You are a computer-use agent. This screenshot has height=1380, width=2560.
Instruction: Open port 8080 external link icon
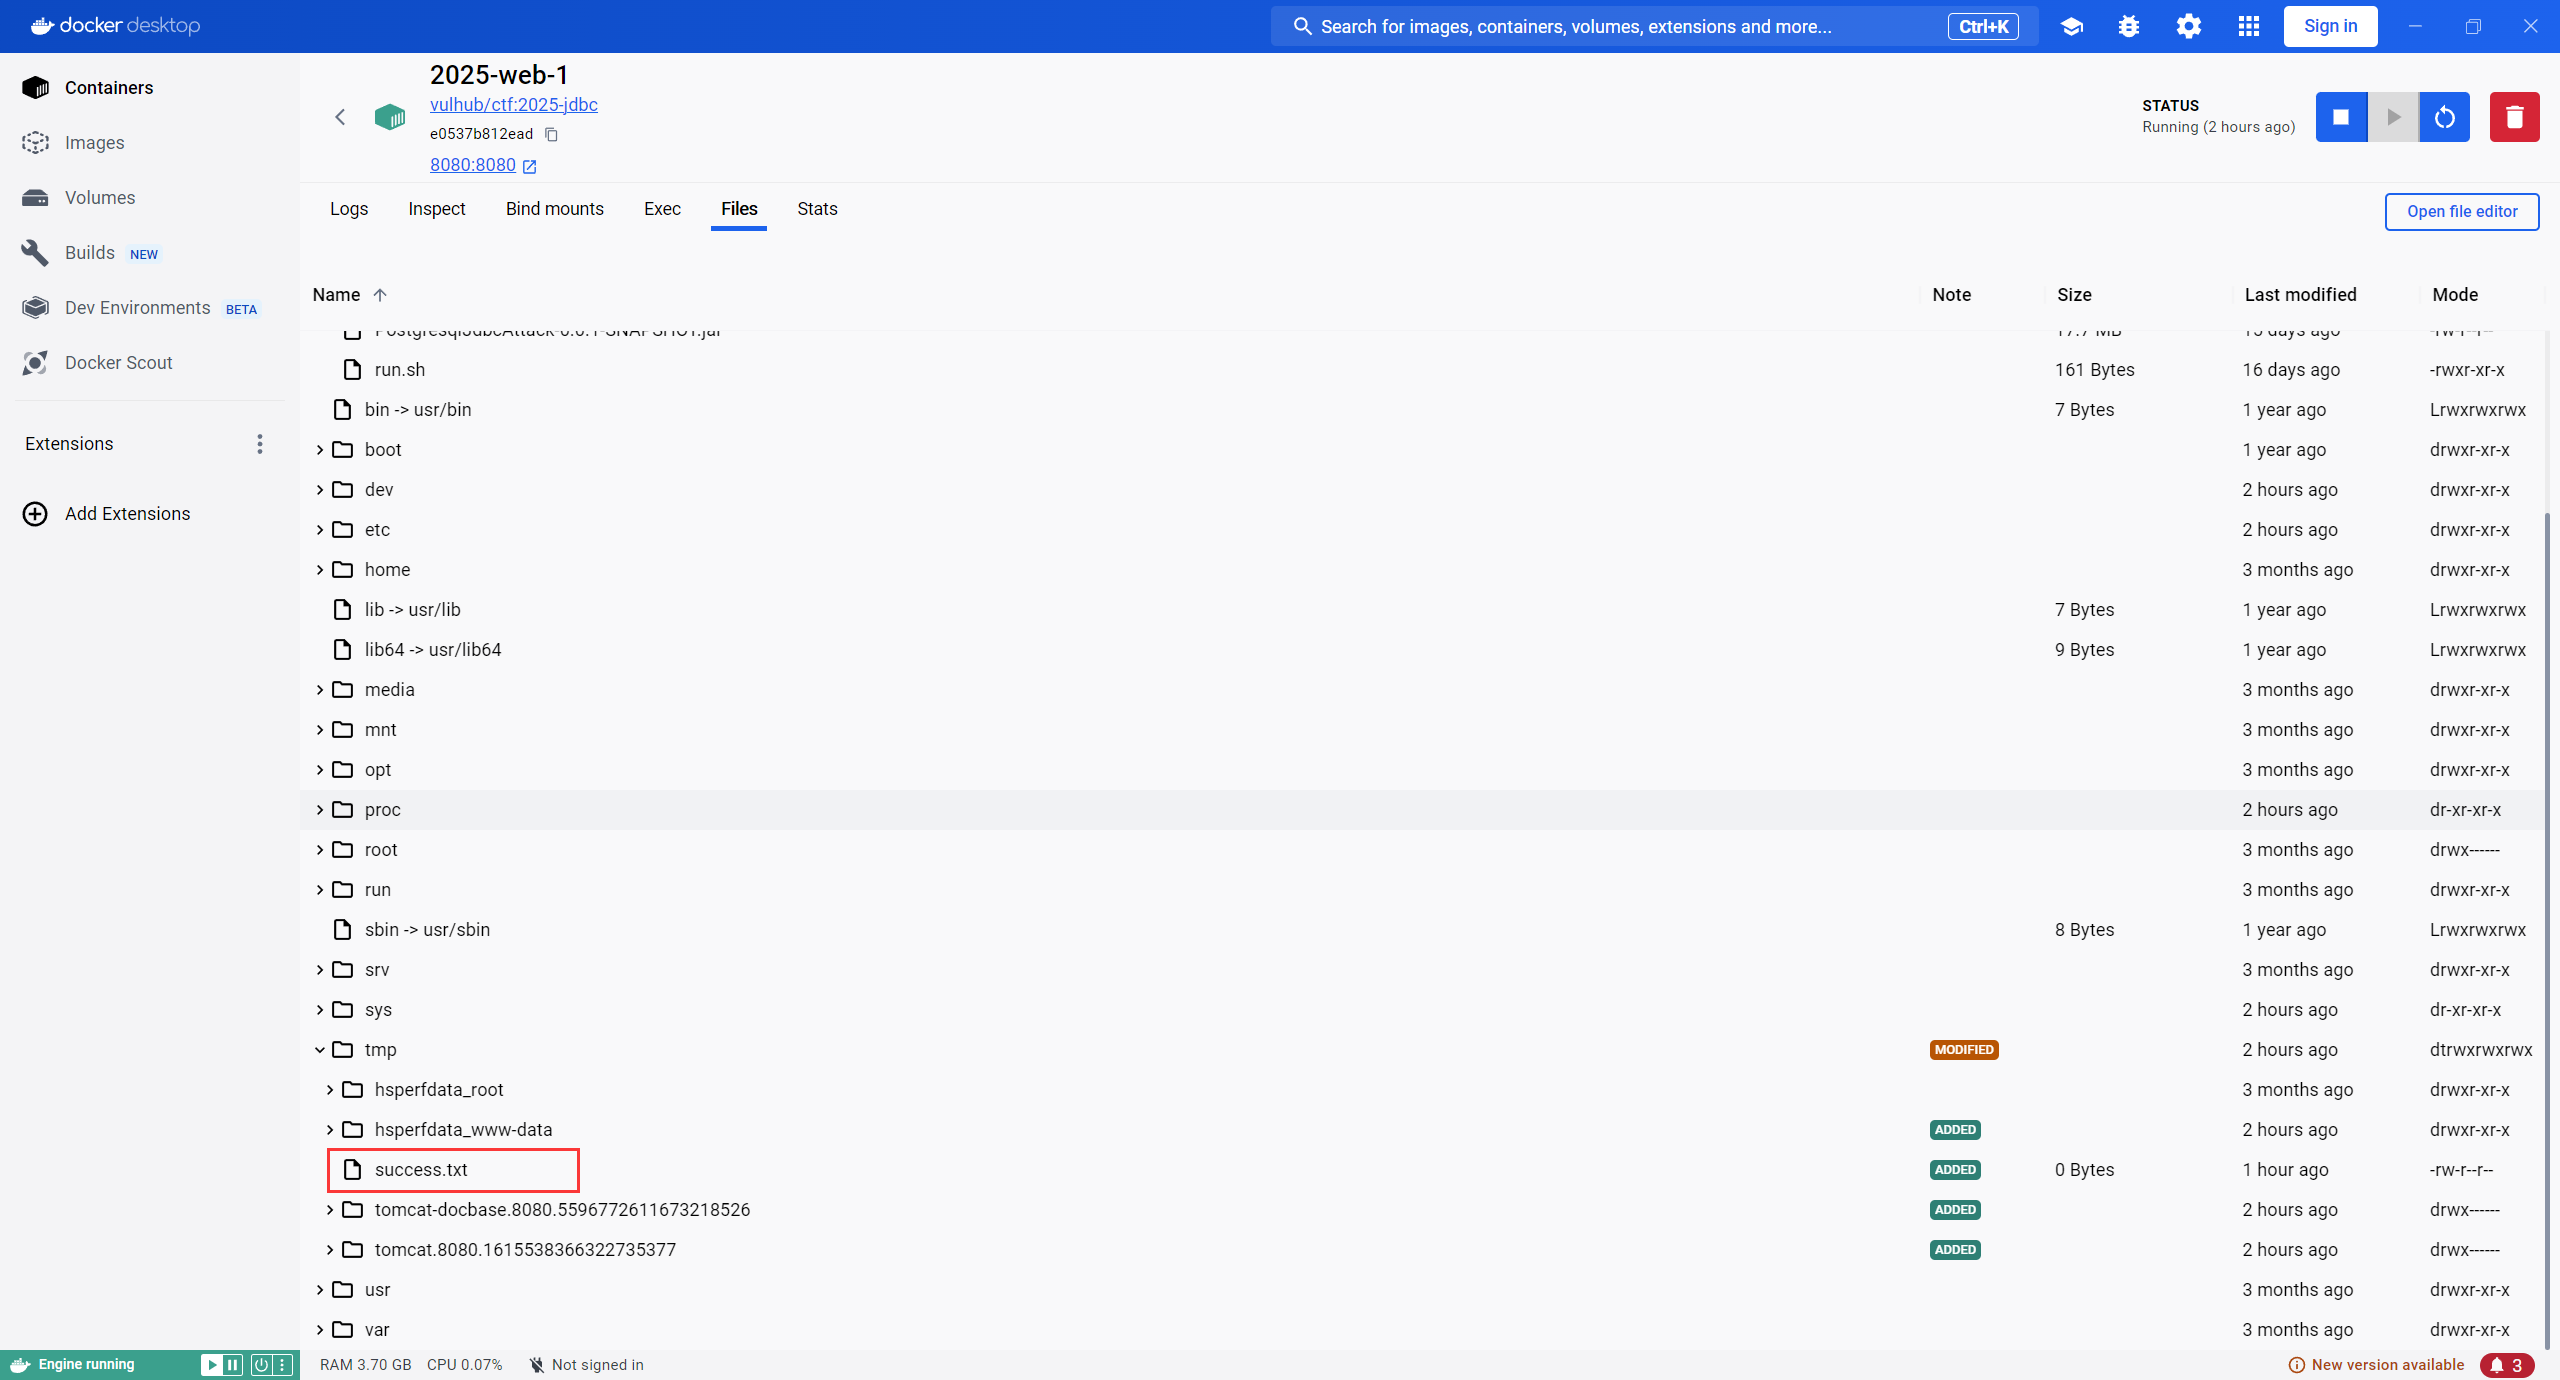530,166
